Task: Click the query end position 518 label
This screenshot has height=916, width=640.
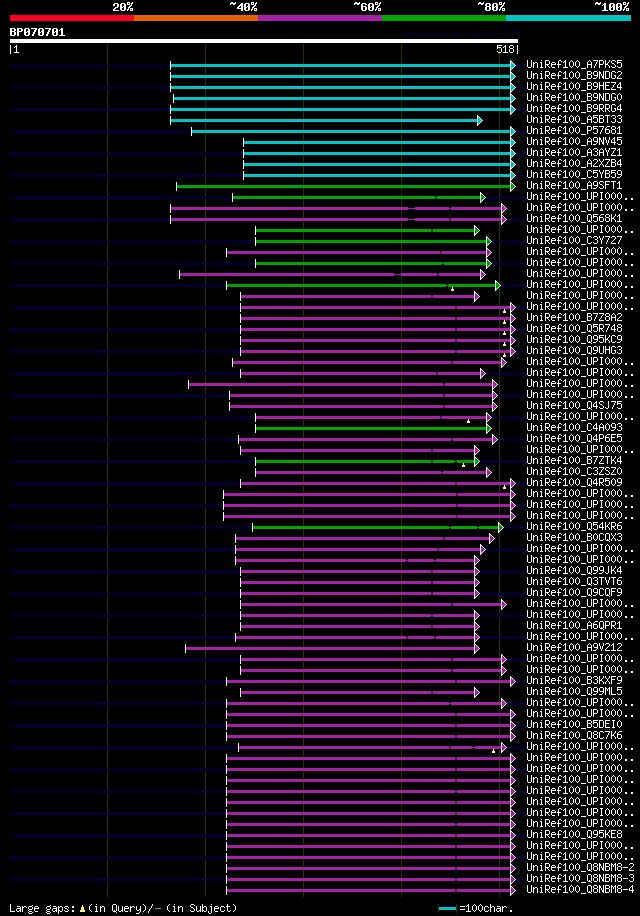Action: [x=505, y=50]
